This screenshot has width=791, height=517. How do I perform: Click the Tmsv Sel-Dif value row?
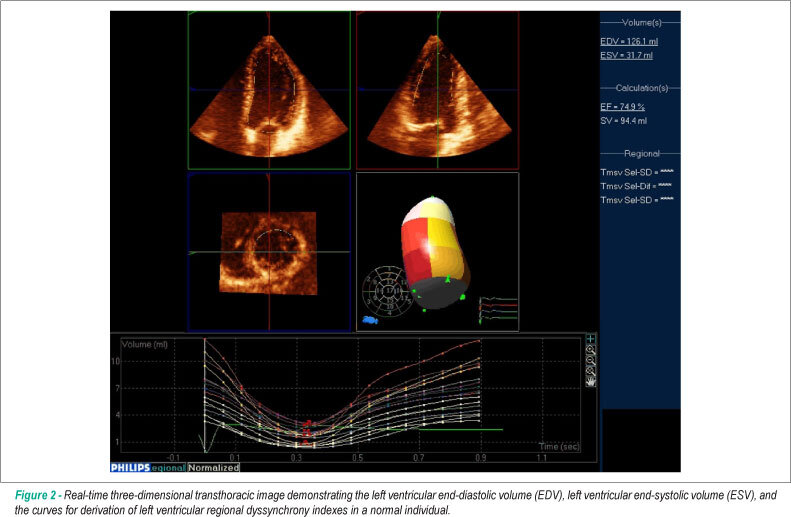tap(636, 186)
